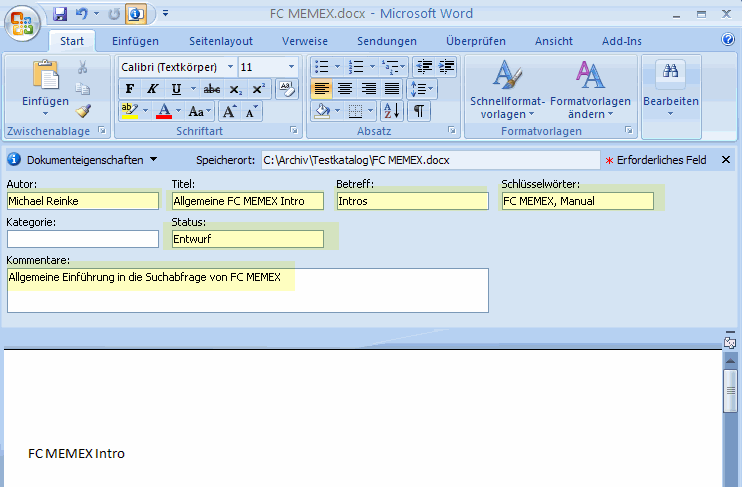
Task: Toggle bold (F) formatting
Action: click(x=130, y=89)
